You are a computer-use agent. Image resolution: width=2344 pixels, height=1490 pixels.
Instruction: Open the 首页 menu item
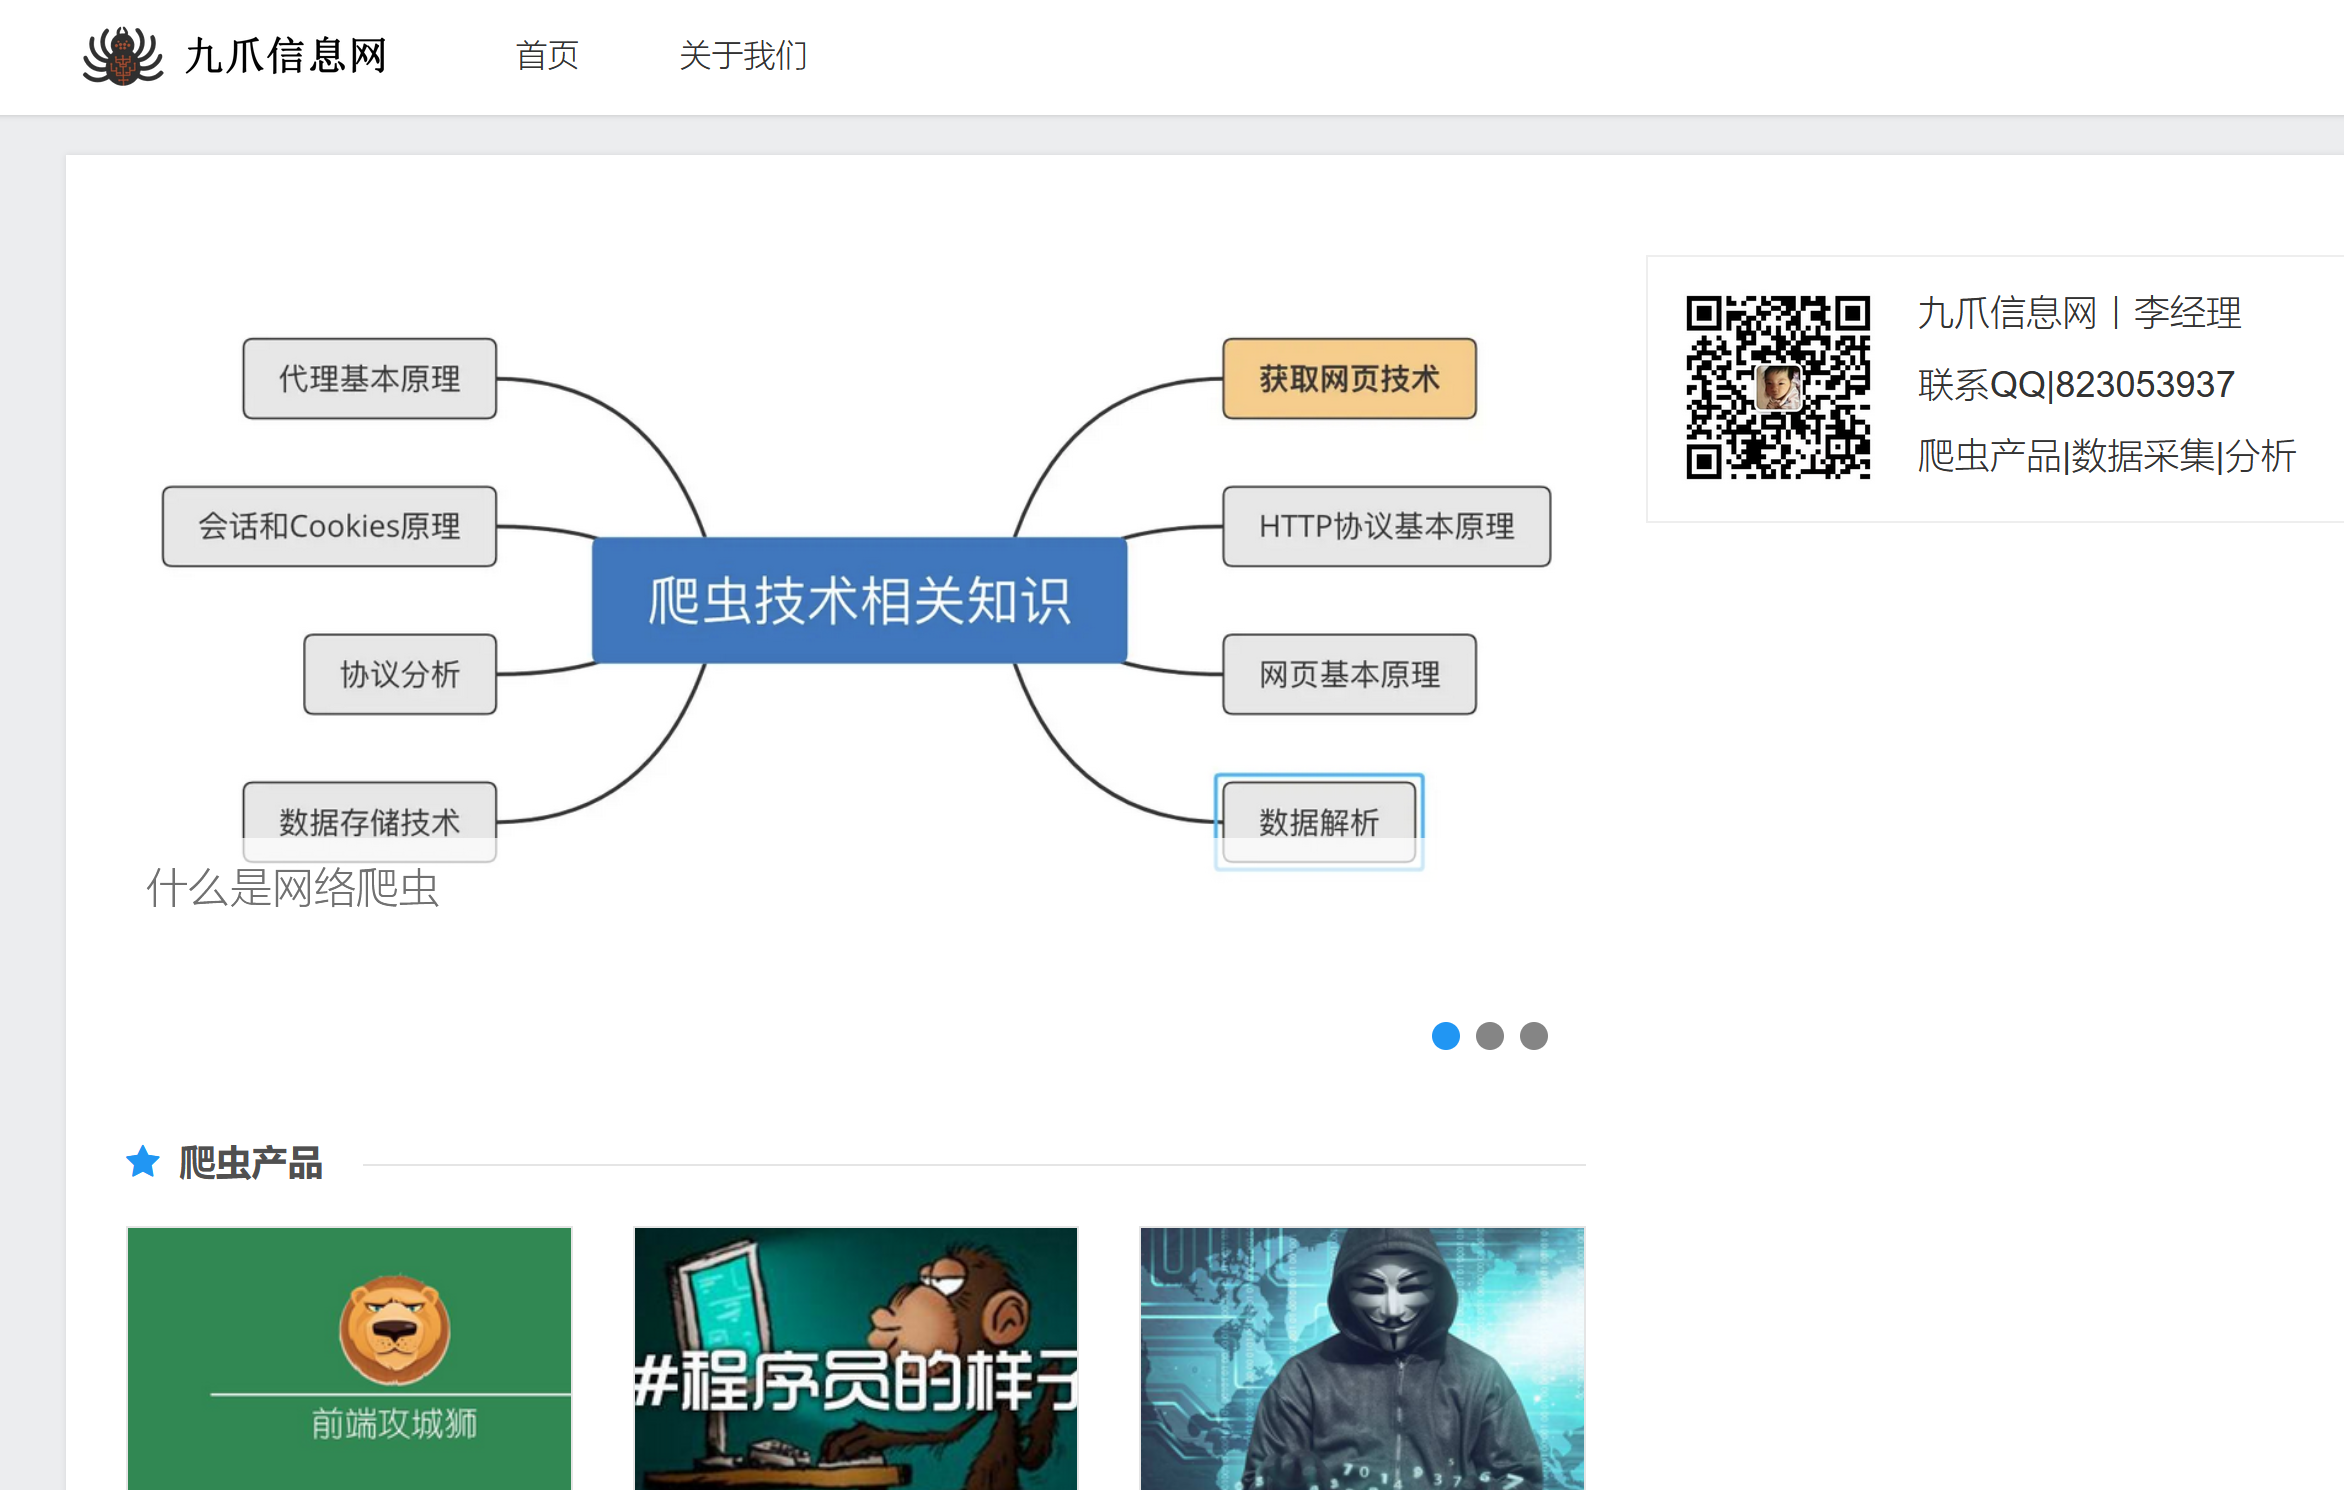click(x=547, y=56)
